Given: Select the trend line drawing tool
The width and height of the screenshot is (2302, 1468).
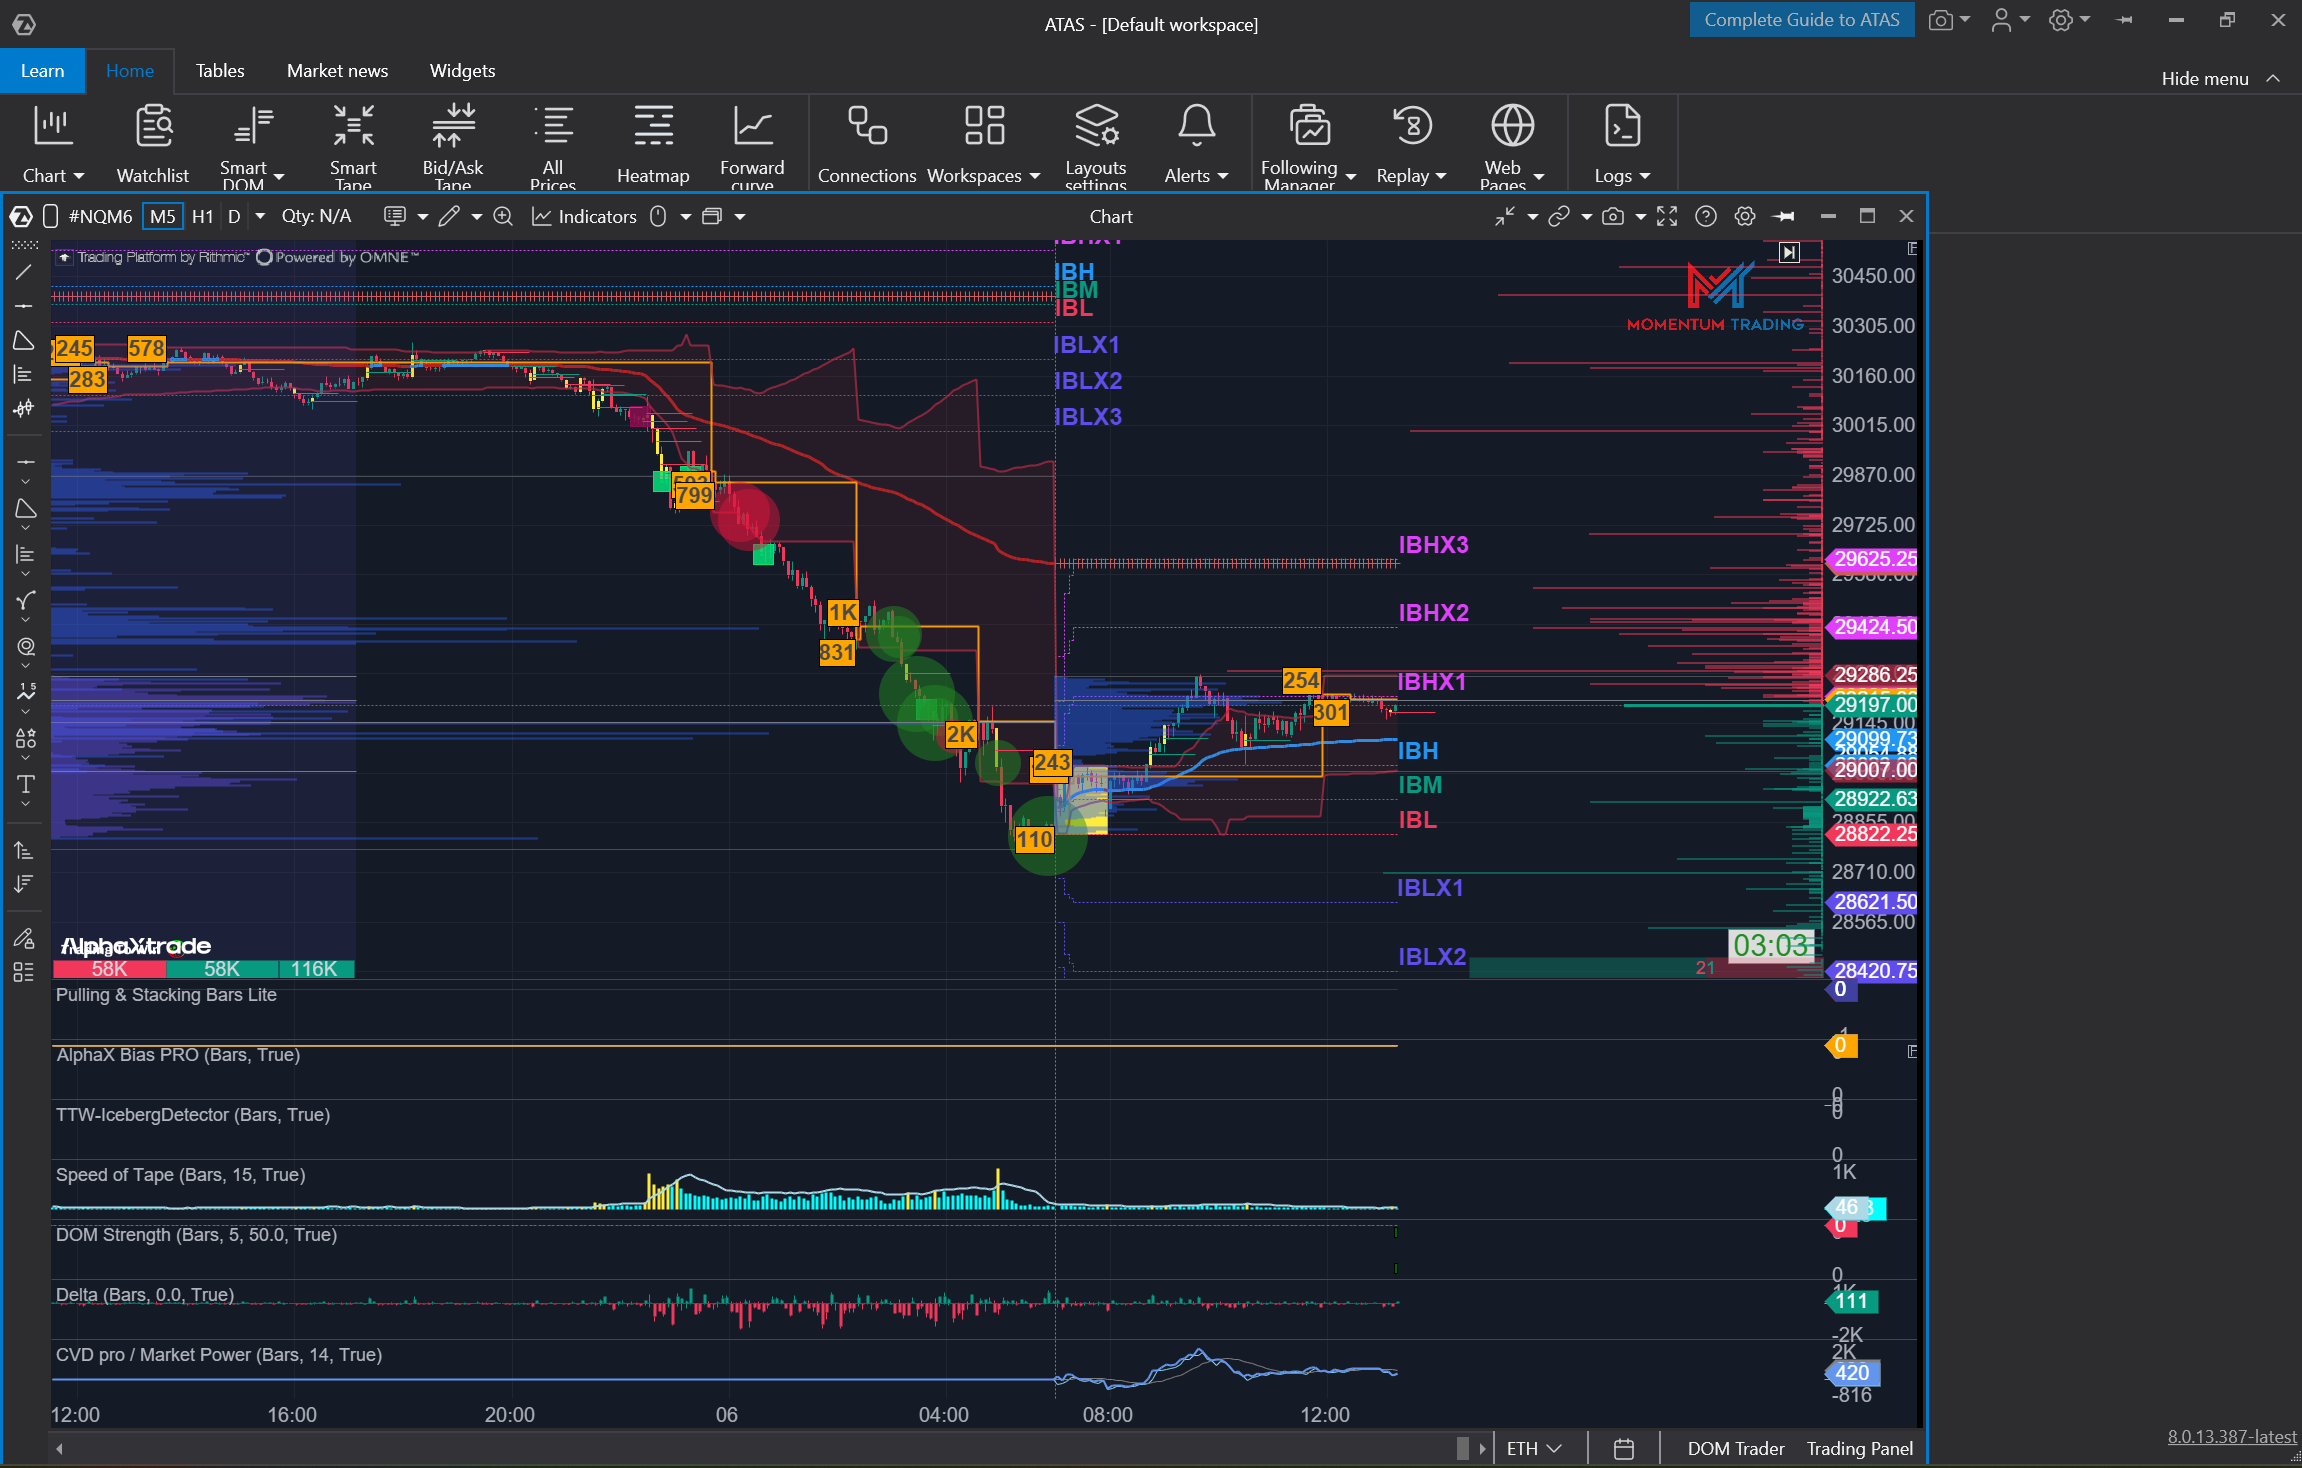Looking at the screenshot, I should tap(24, 272).
